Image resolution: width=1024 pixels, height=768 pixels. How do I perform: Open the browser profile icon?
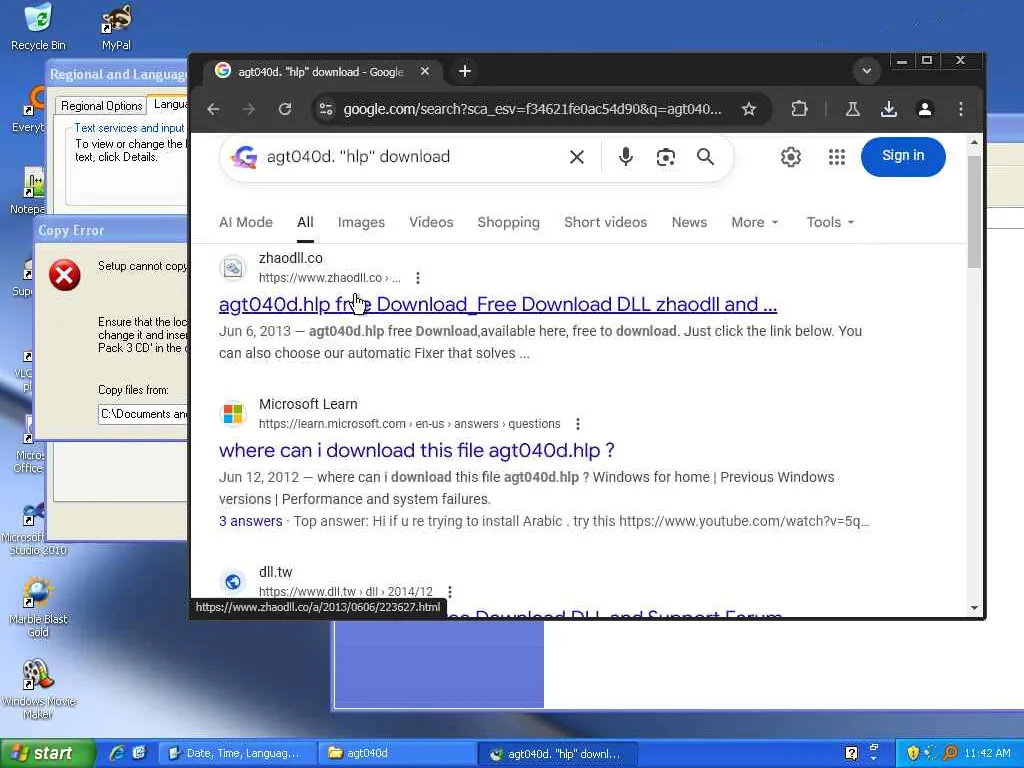click(x=925, y=109)
